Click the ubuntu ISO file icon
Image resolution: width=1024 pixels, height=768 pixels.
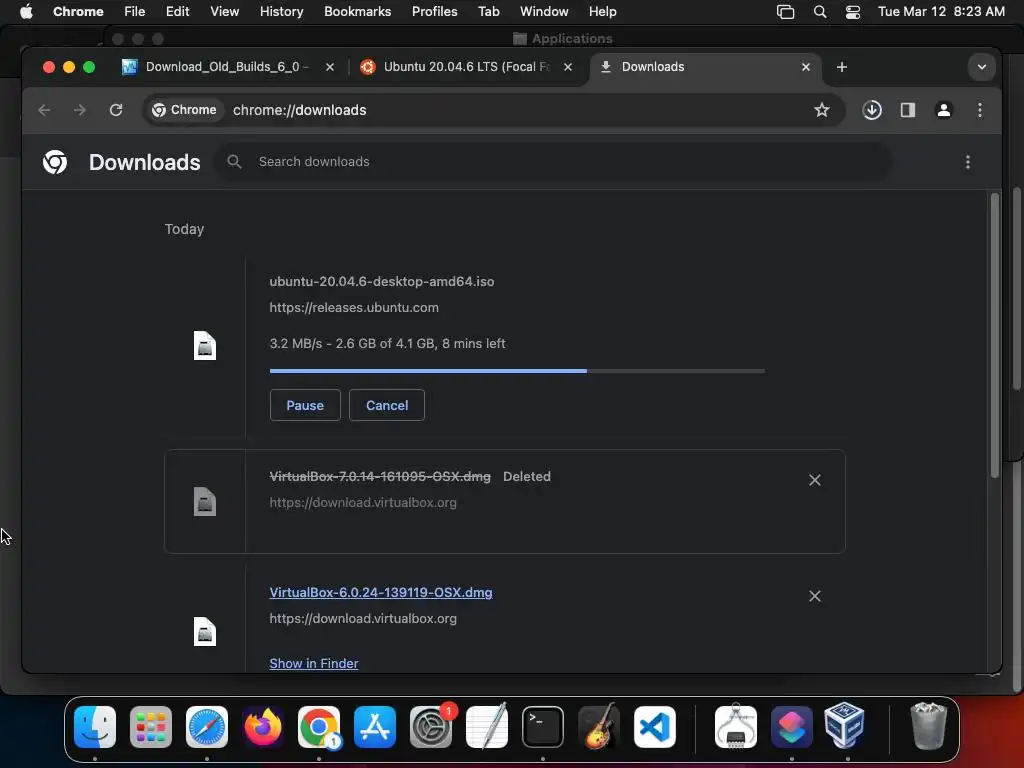204,345
